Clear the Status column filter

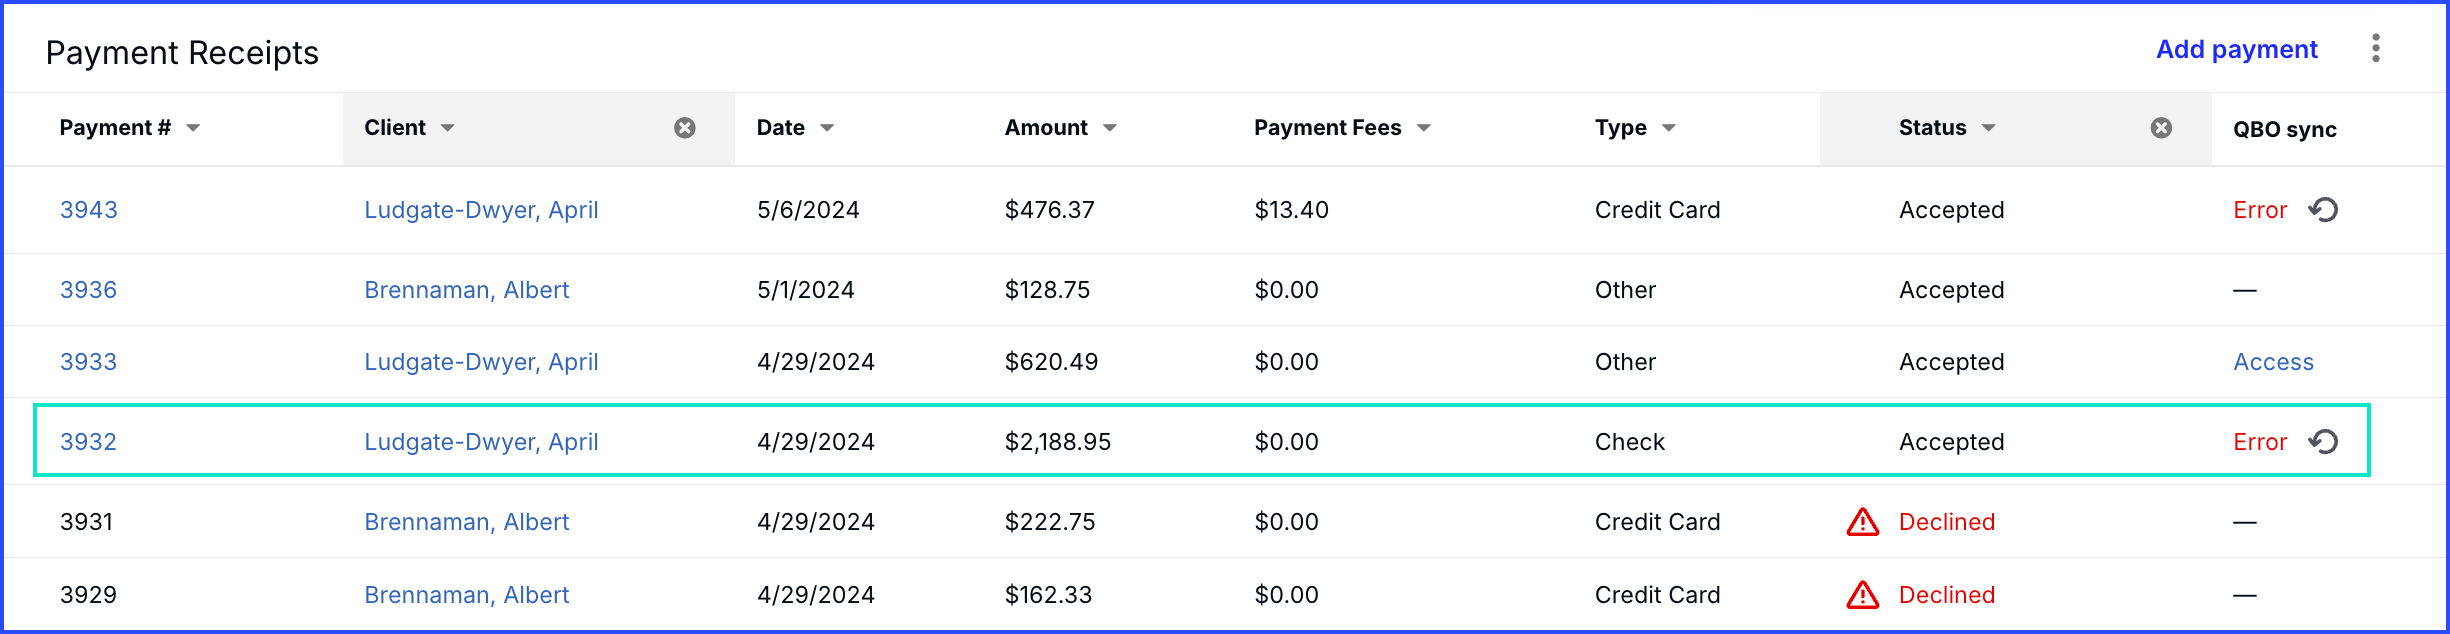point(2161,128)
